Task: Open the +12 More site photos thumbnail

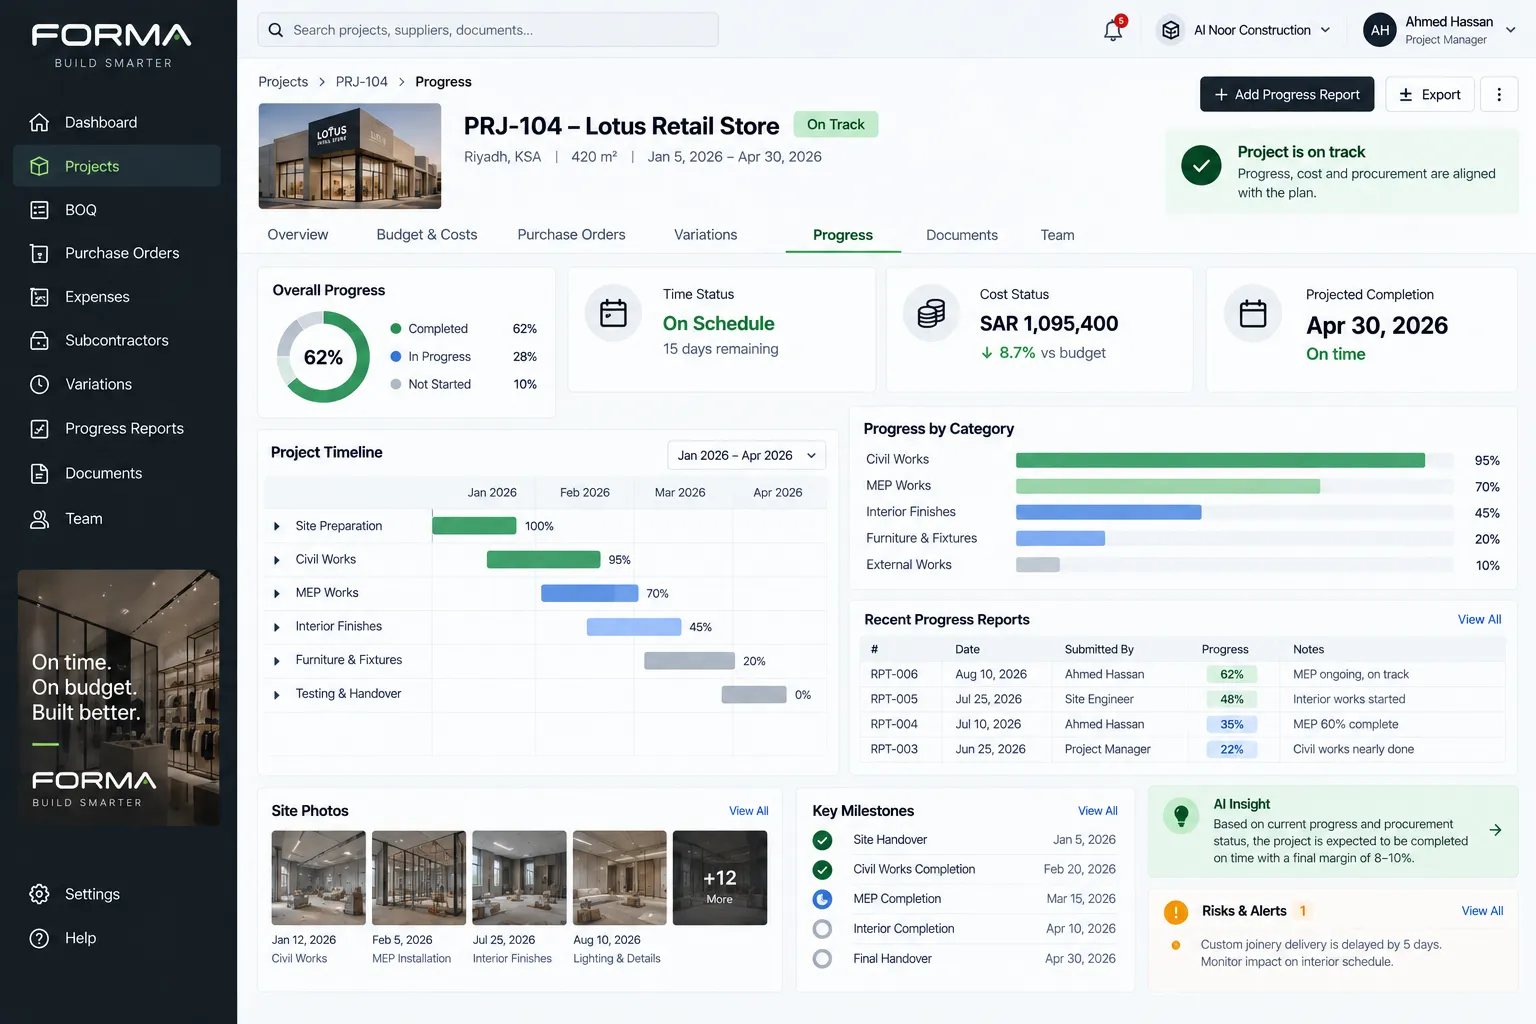Action: point(720,878)
